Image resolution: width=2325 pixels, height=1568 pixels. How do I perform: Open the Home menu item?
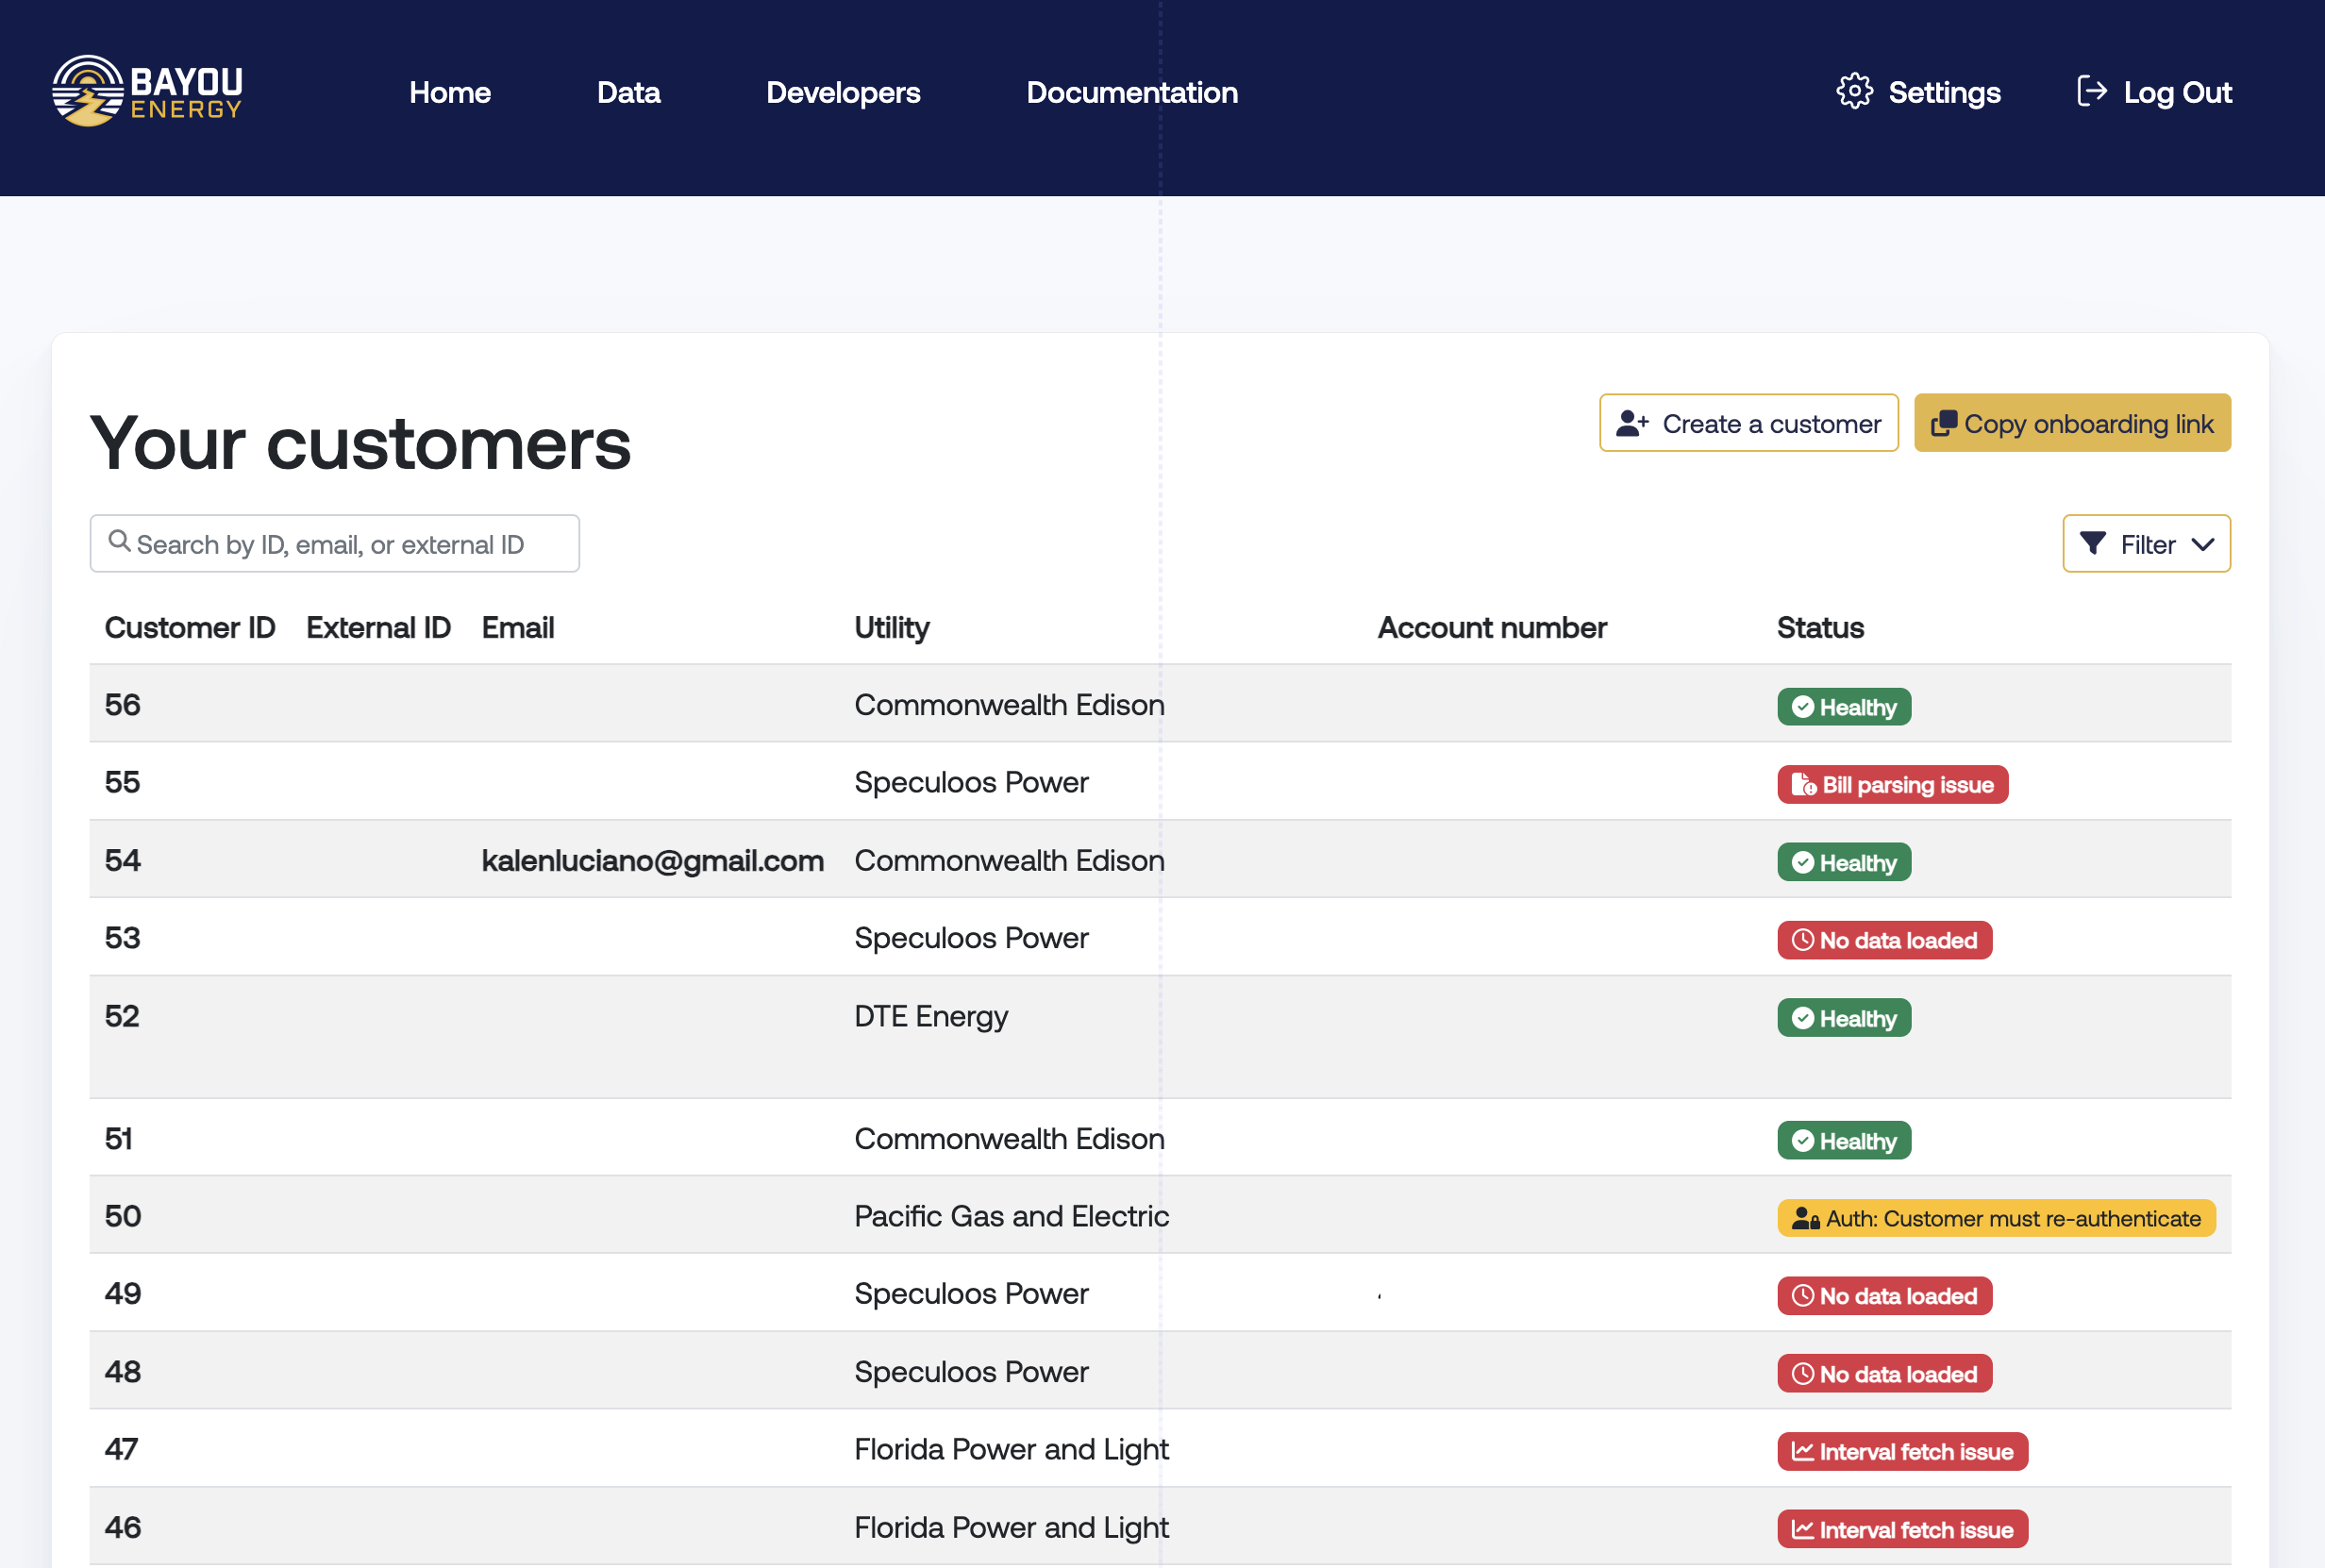point(450,92)
